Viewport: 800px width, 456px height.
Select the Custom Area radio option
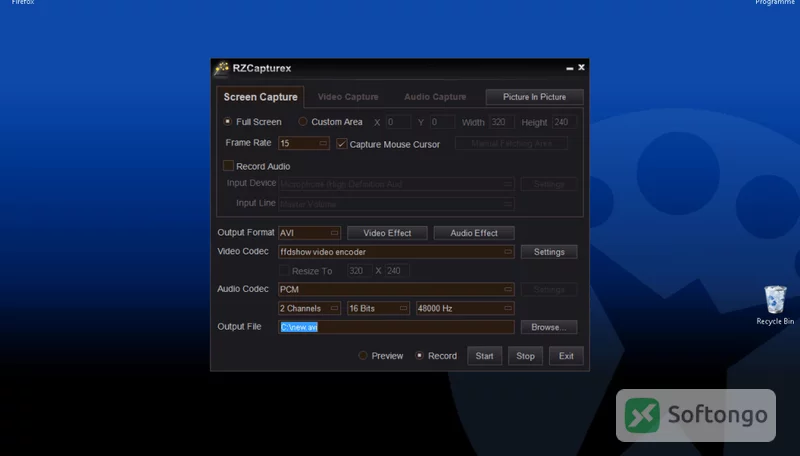(x=303, y=121)
